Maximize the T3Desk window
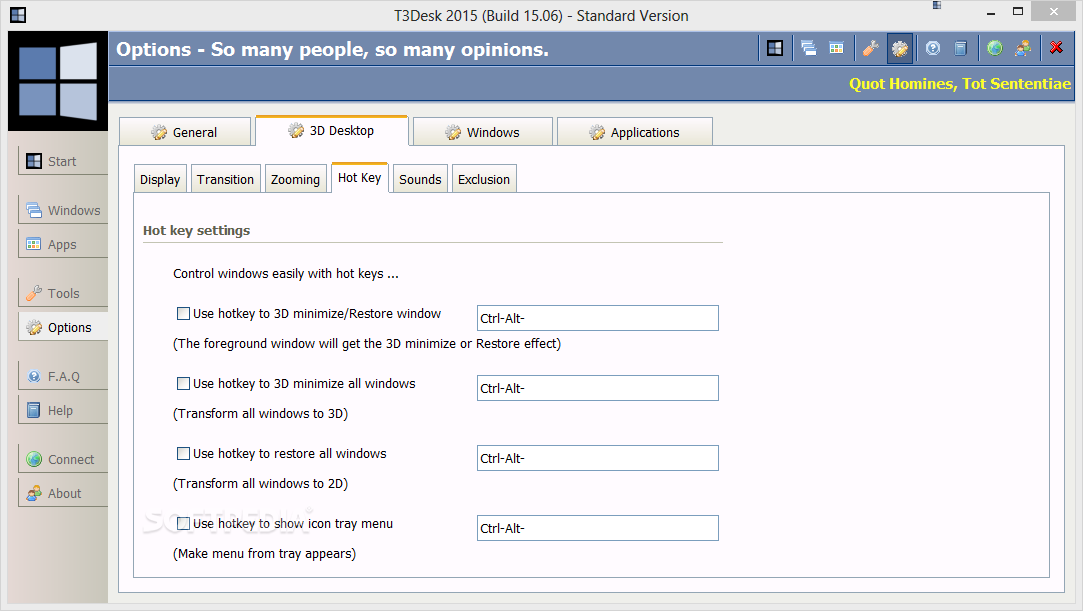The height and width of the screenshot is (611, 1083). tap(1018, 11)
